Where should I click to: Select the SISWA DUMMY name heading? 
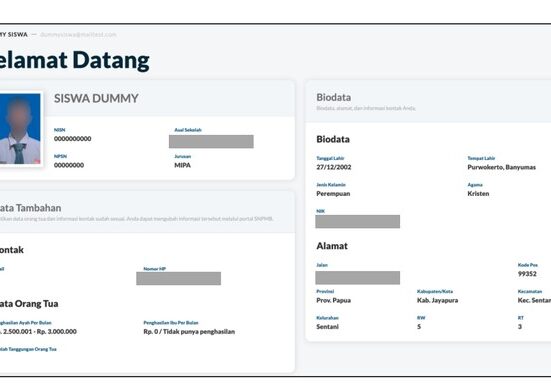click(96, 98)
